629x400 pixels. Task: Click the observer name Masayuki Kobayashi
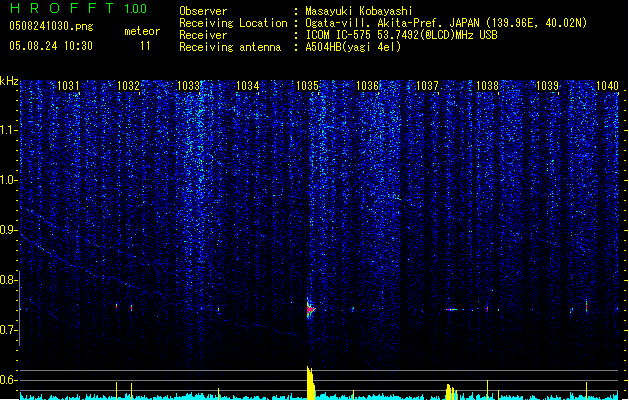pos(359,11)
